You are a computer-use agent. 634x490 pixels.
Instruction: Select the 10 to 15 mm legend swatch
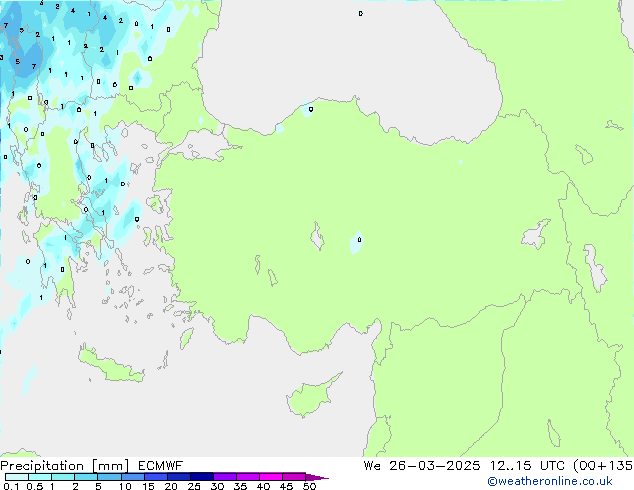(132, 477)
